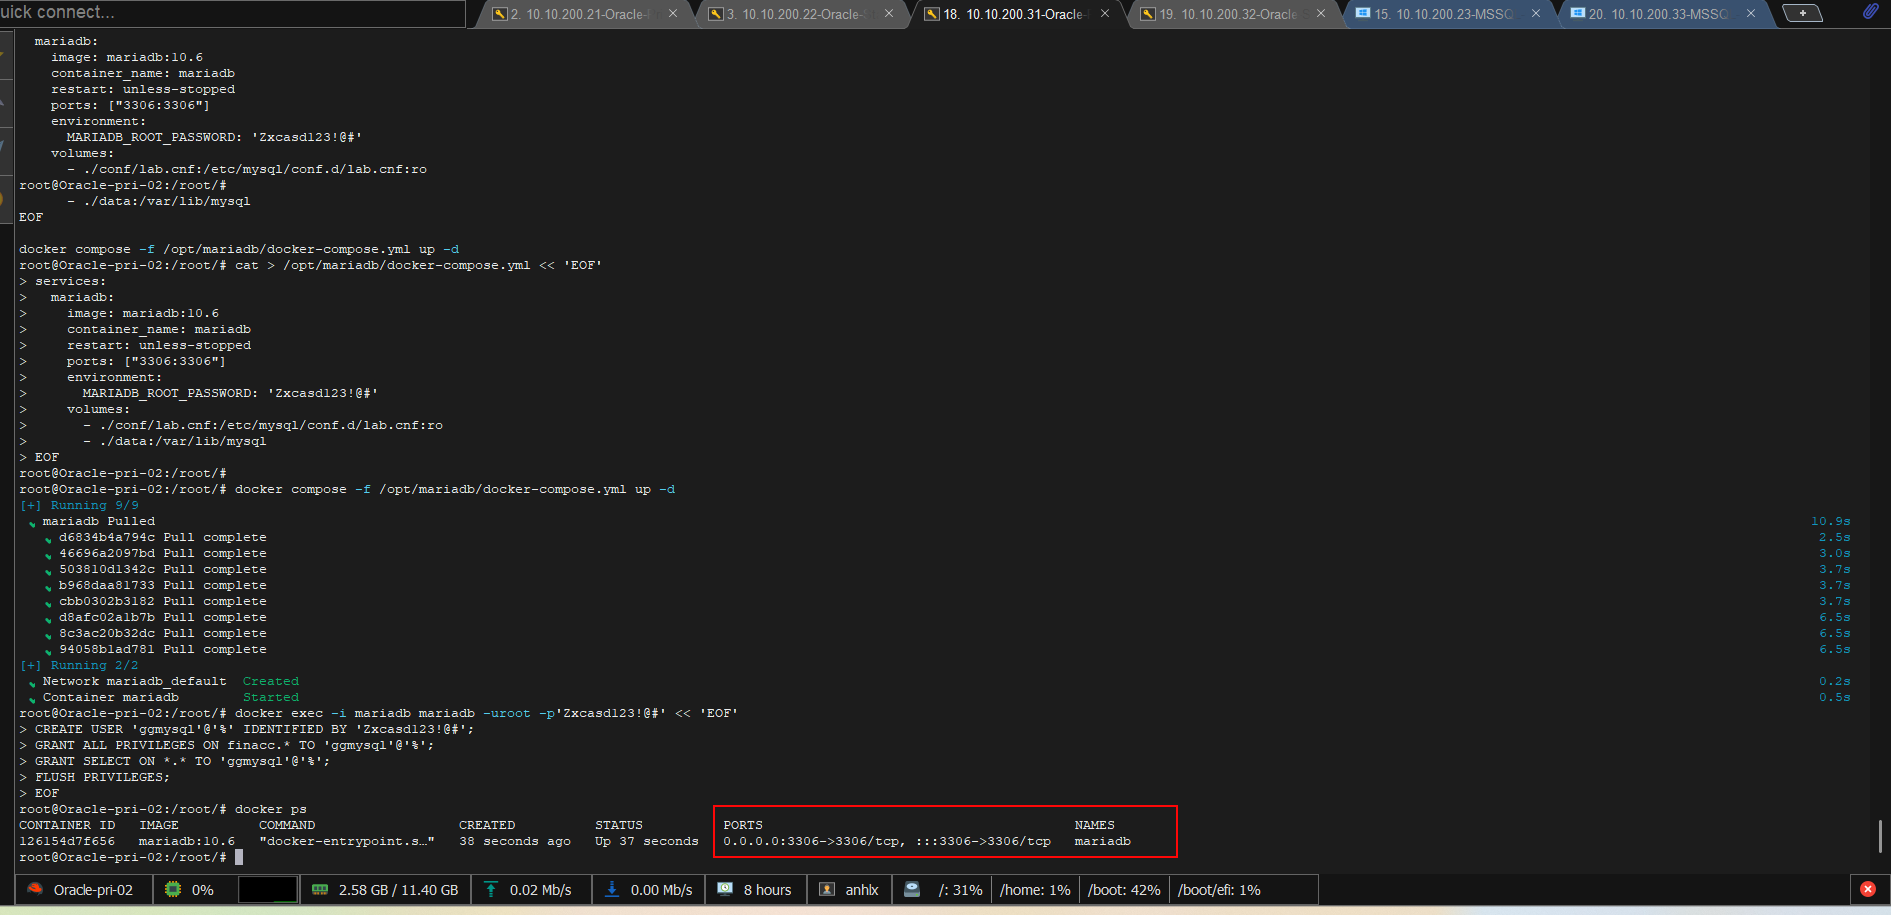Click the upload arrow icon in status bar
Image resolution: width=1891 pixels, height=915 pixels.
click(491, 889)
